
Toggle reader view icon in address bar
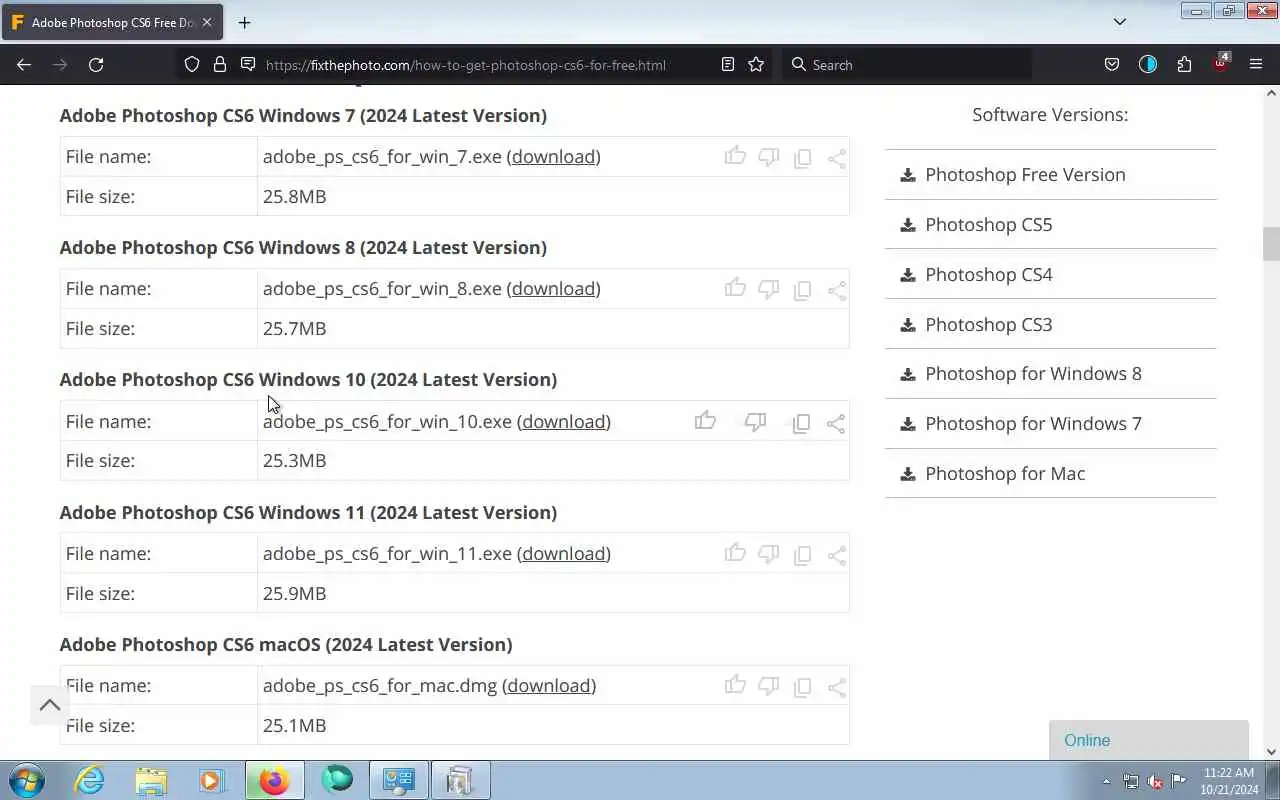point(728,64)
